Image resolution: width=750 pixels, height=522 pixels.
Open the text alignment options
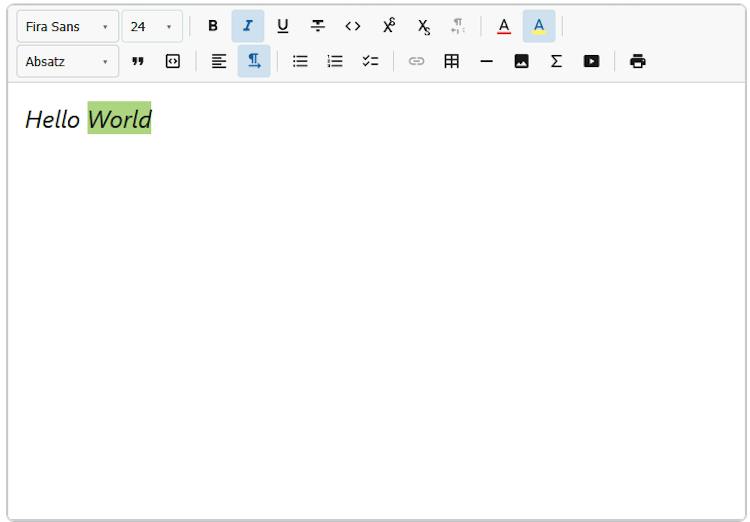(x=219, y=61)
